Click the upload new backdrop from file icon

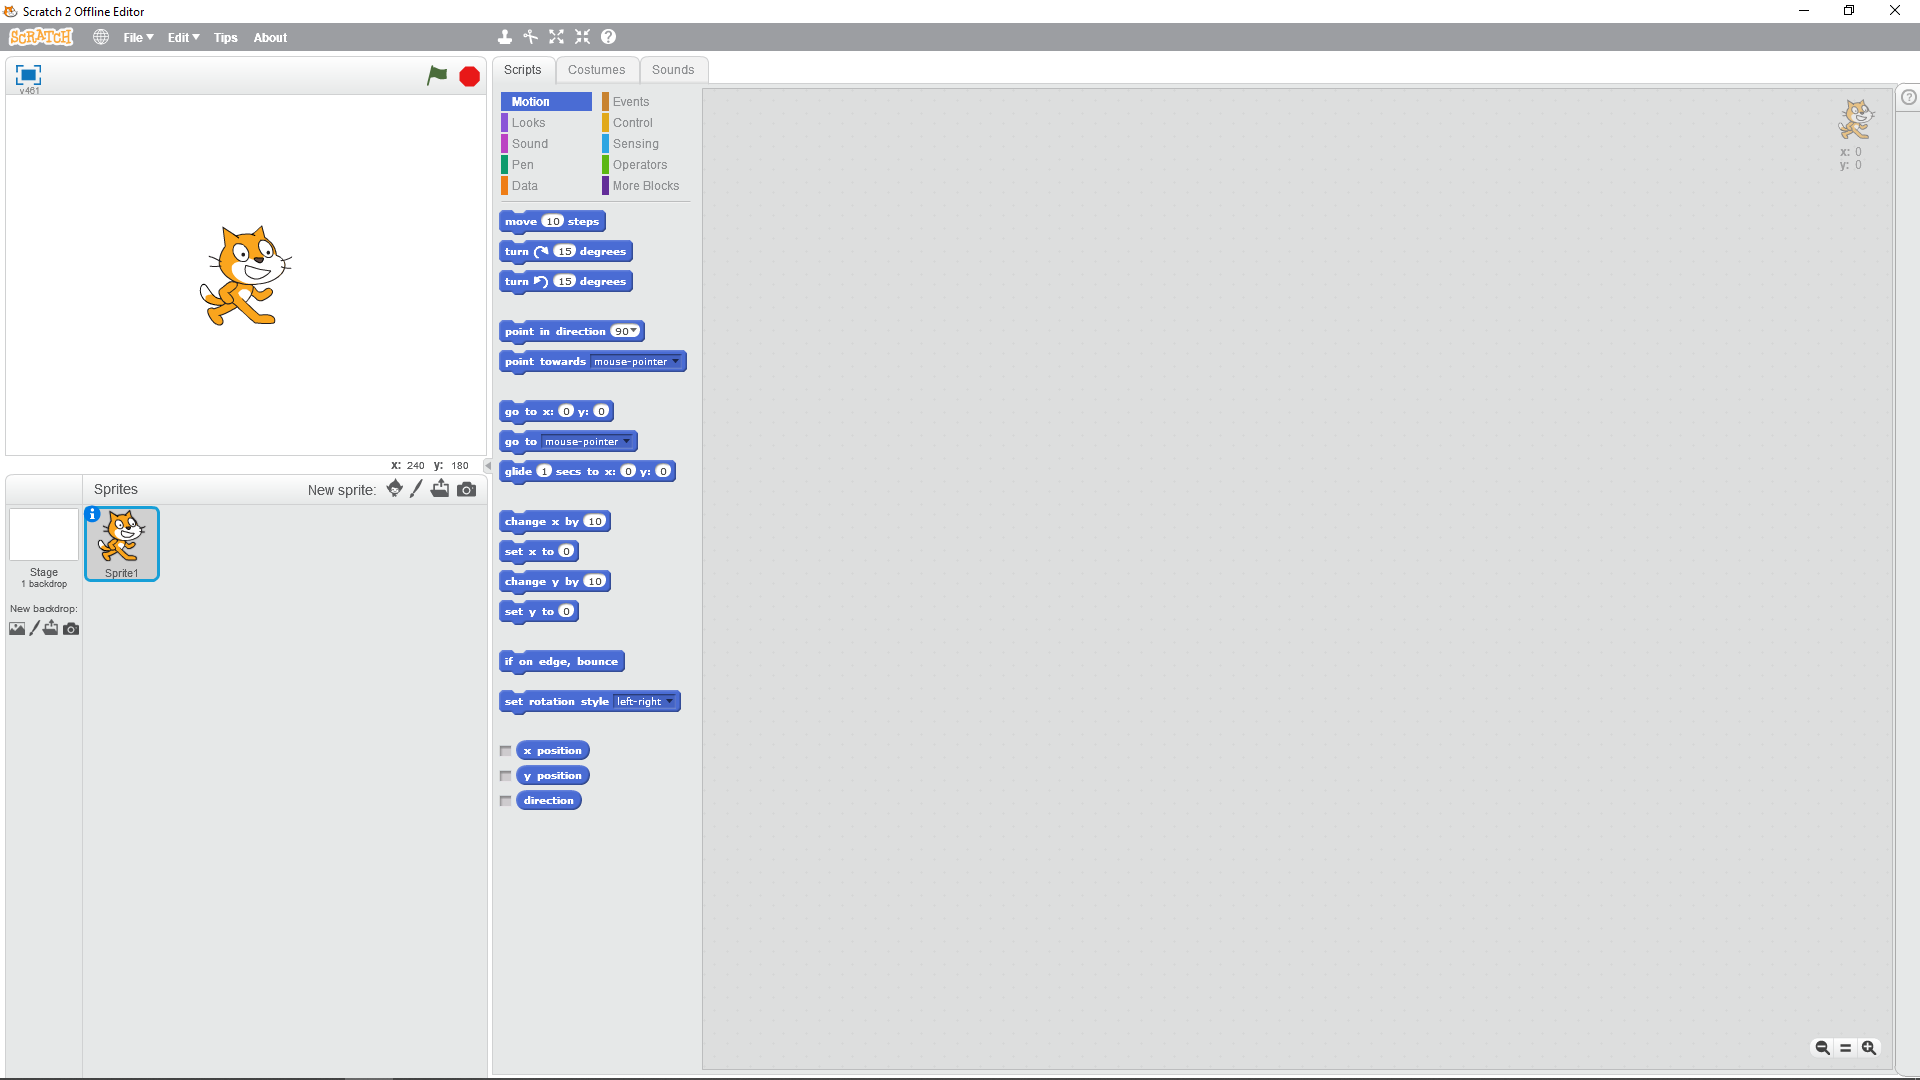pyautogui.click(x=51, y=628)
